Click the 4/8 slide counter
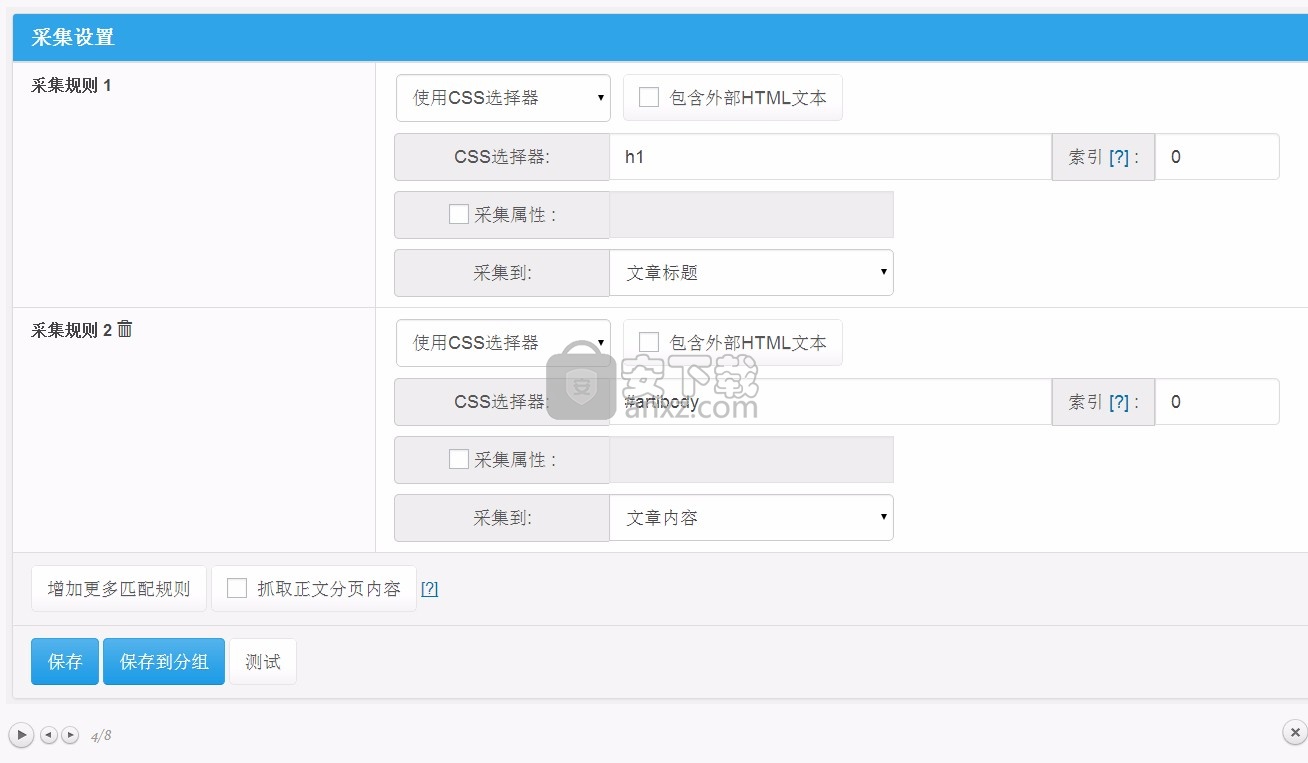1308x763 pixels. [101, 736]
